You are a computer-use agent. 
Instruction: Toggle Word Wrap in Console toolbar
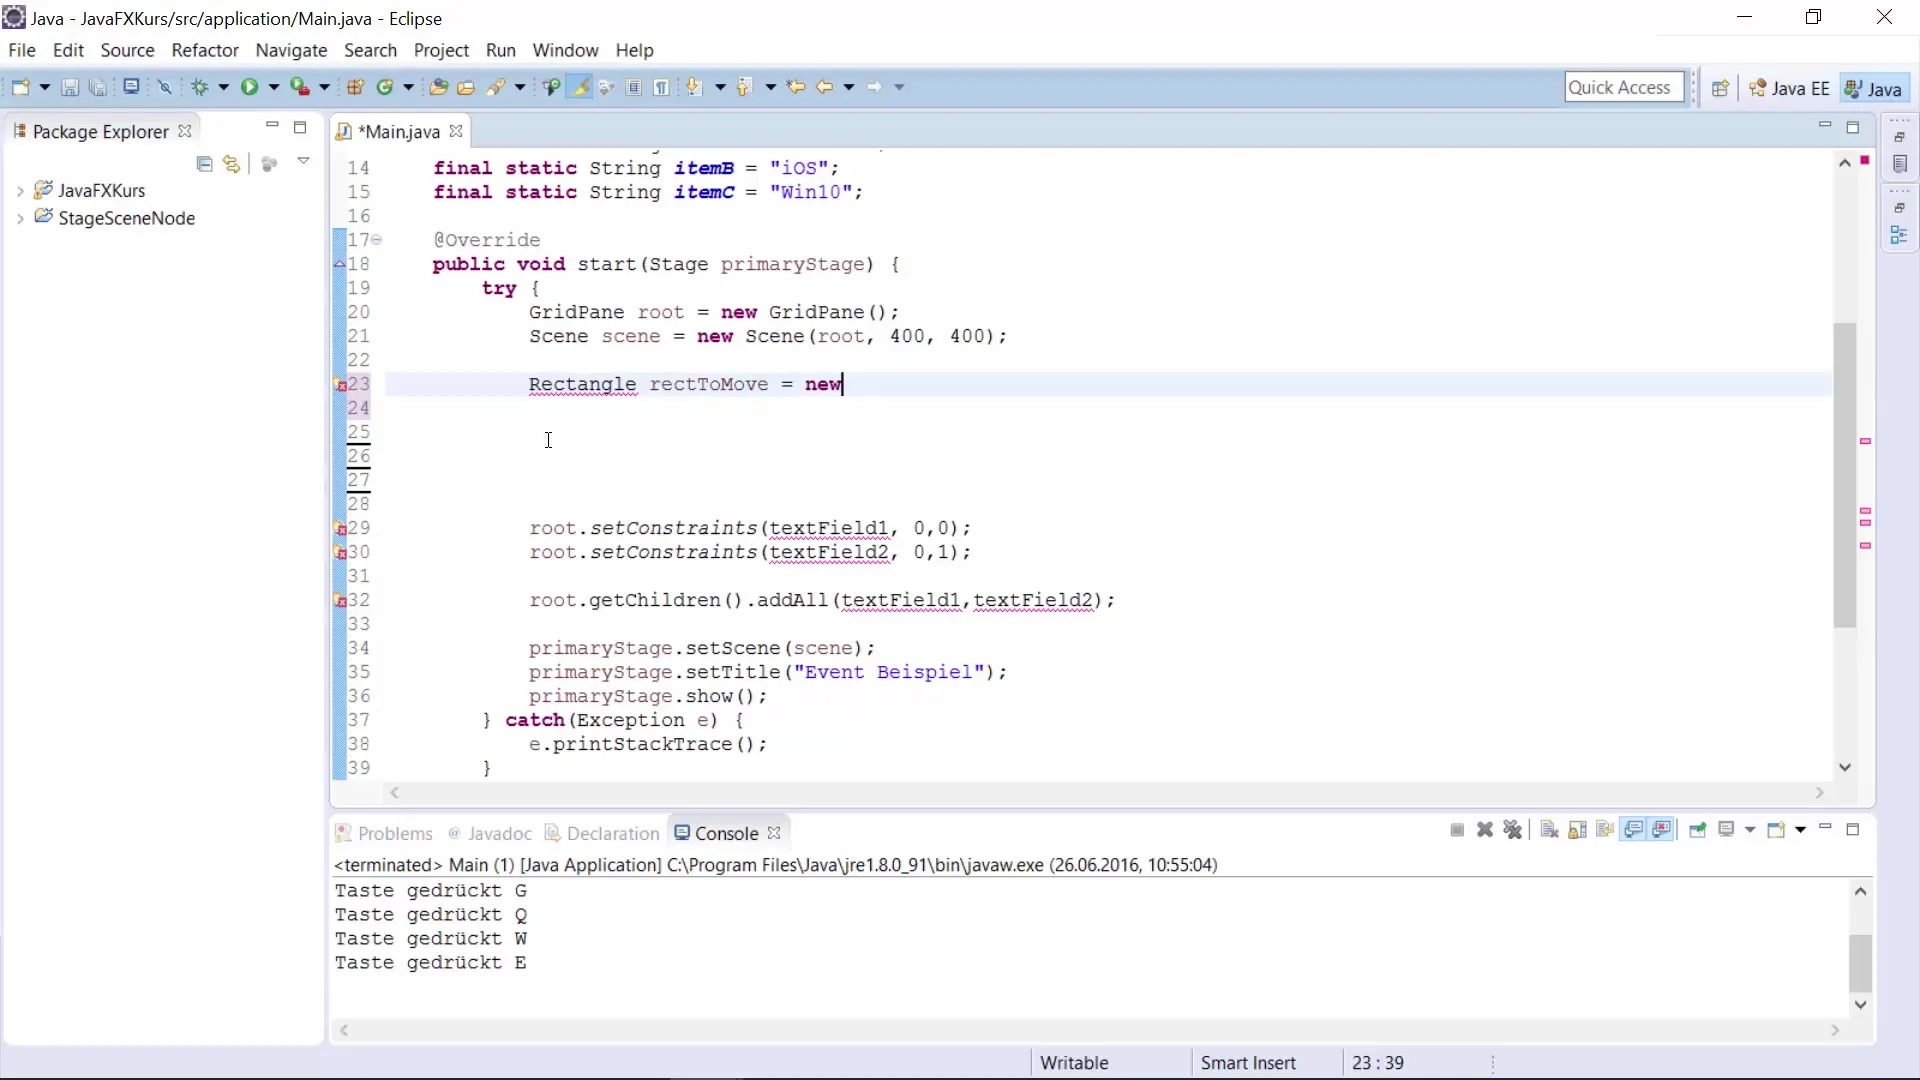[x=1605, y=830]
